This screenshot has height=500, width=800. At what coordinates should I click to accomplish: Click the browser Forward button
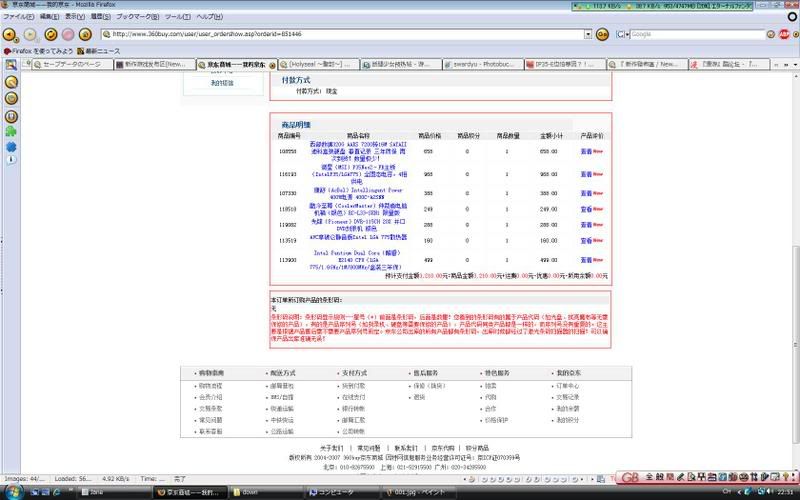coord(30,34)
